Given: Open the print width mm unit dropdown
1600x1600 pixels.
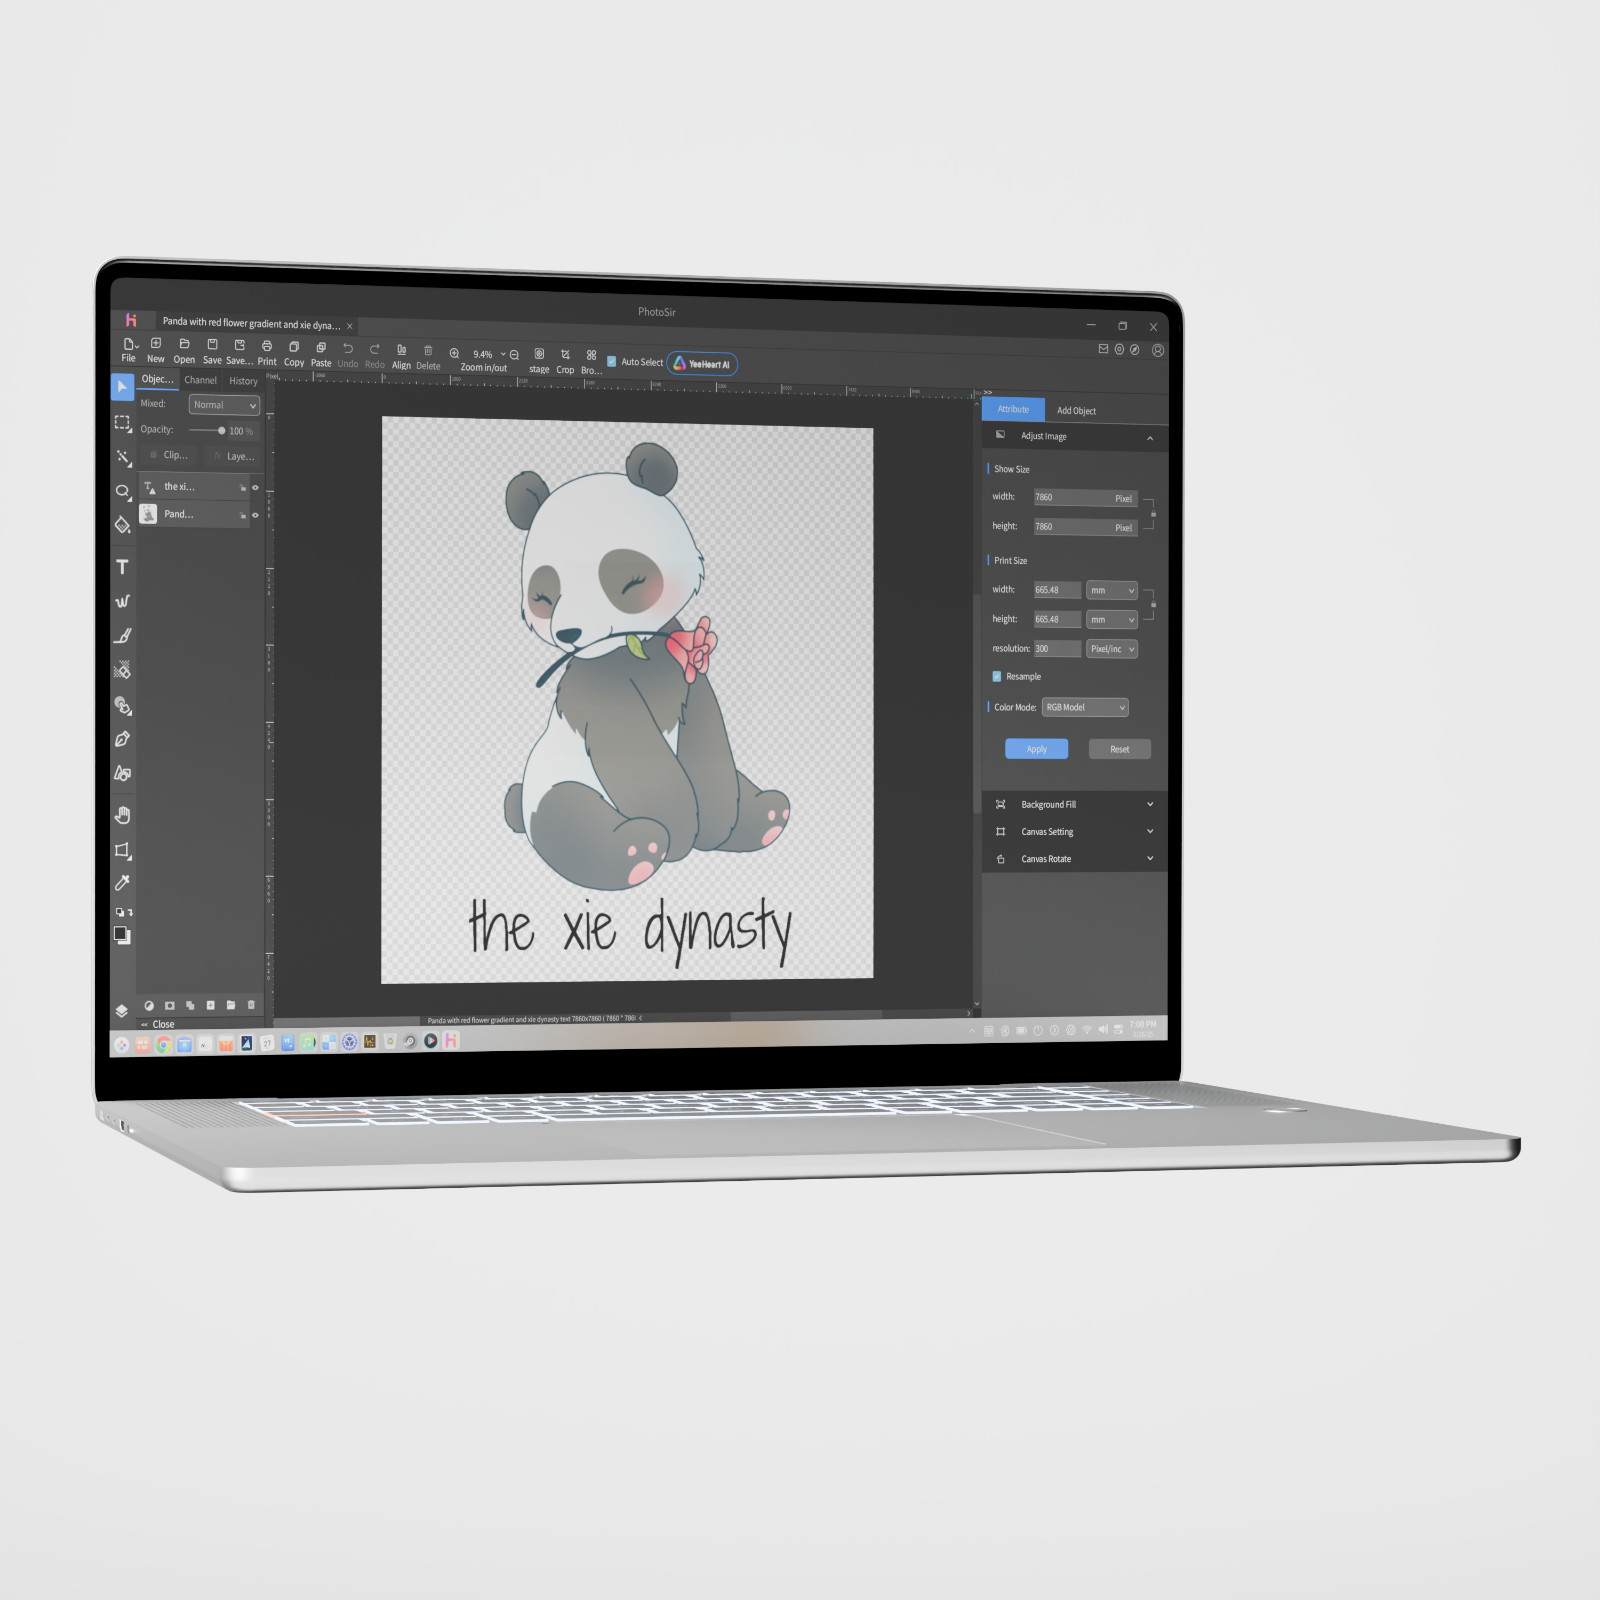Looking at the screenshot, I should pyautogui.click(x=1112, y=591).
